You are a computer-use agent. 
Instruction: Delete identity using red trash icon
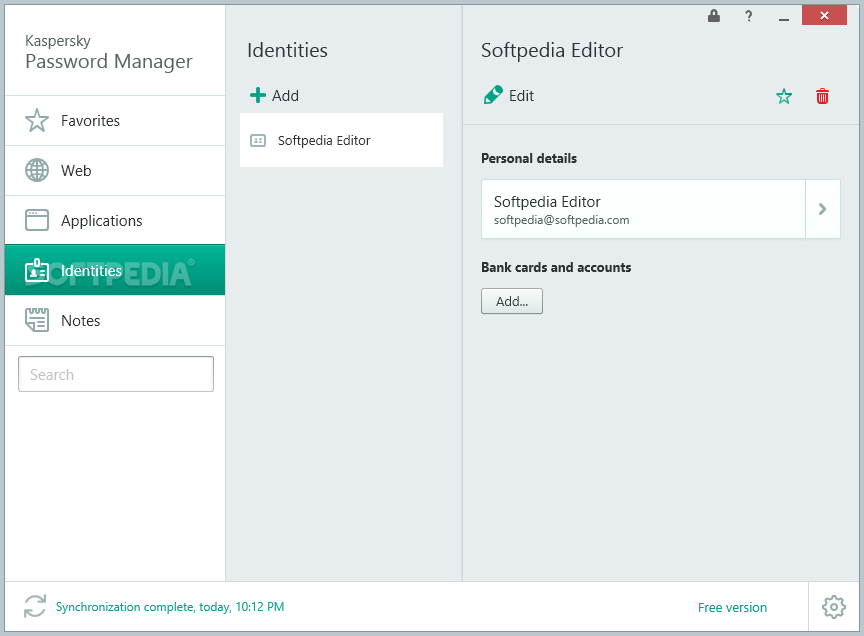click(822, 96)
